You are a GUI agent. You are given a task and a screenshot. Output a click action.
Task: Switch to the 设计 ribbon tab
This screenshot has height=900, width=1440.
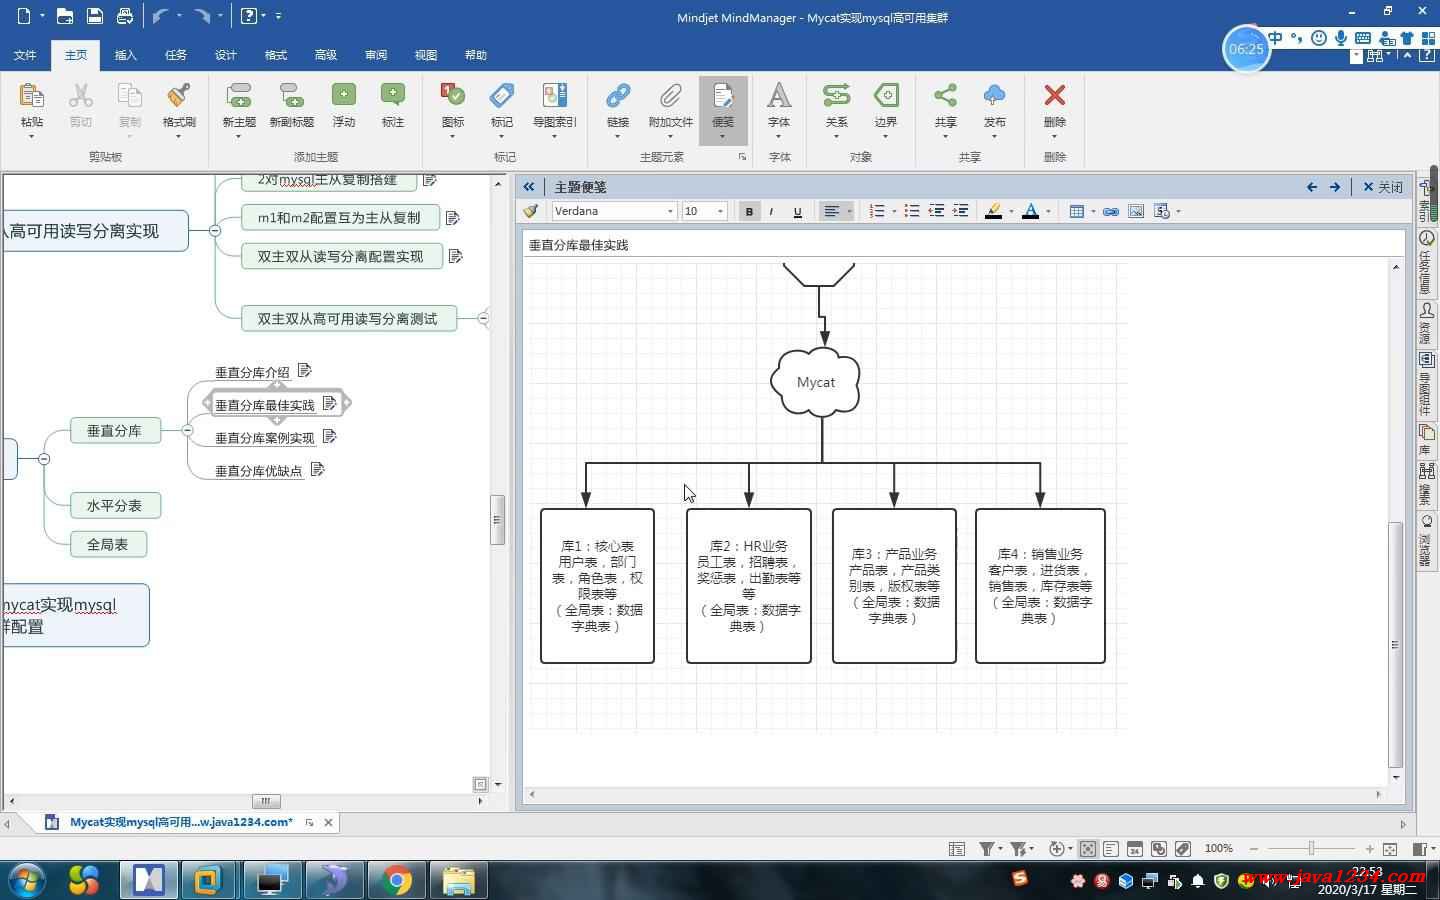point(226,55)
